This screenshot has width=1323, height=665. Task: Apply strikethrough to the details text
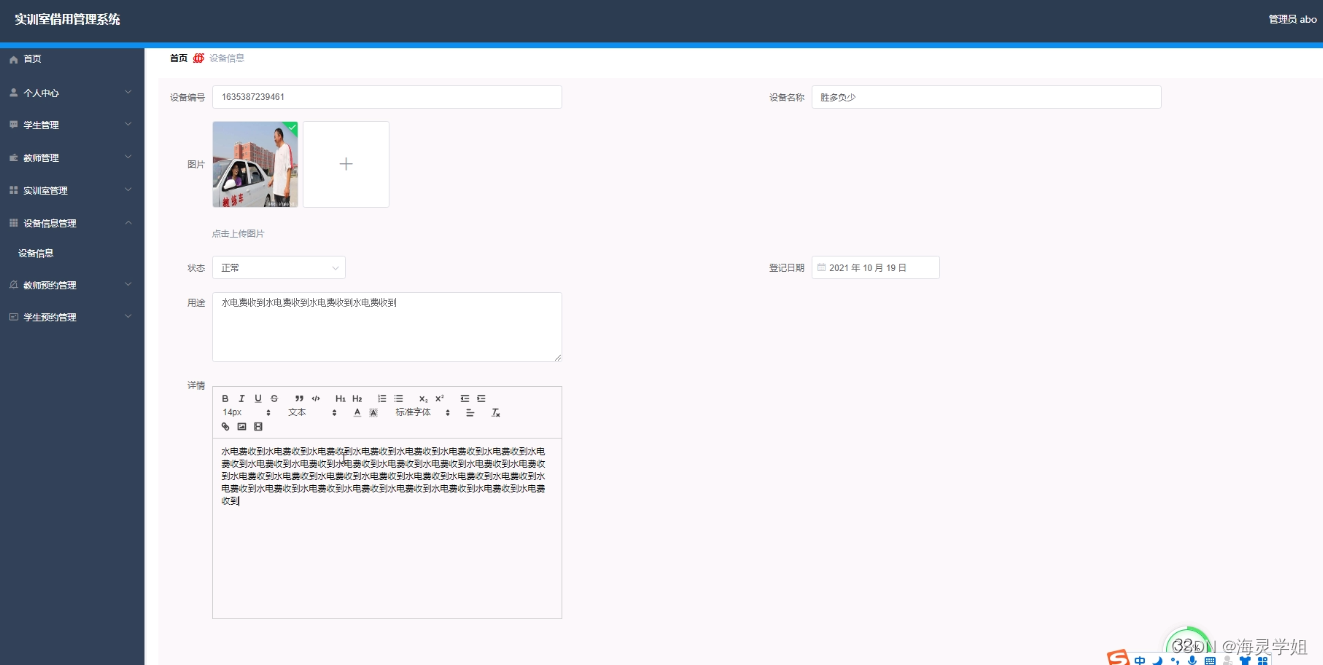coord(273,398)
